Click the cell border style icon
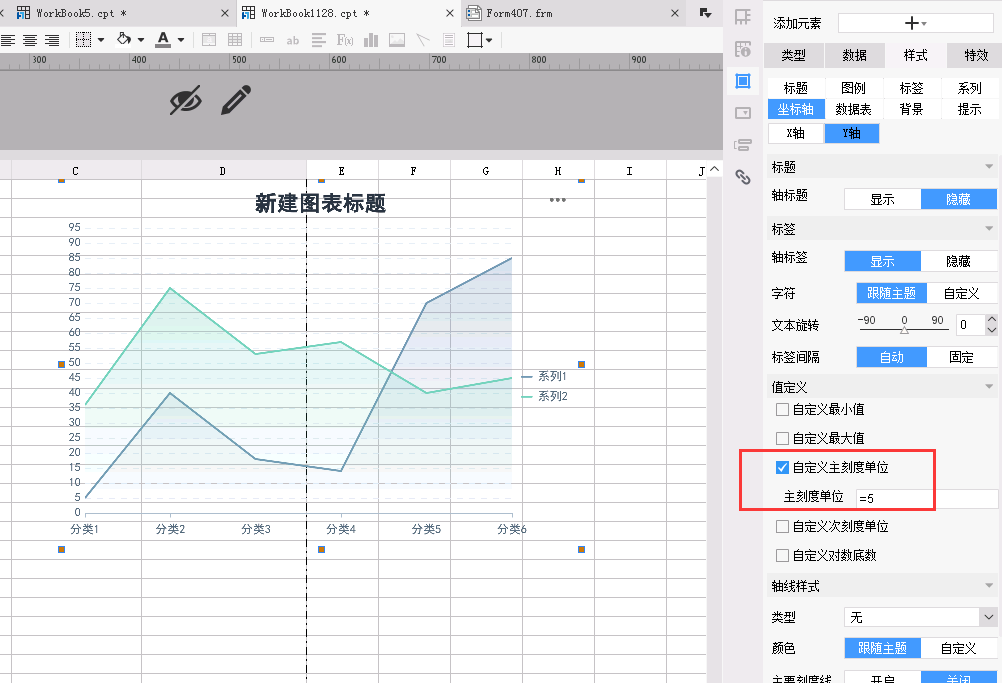 (x=83, y=40)
